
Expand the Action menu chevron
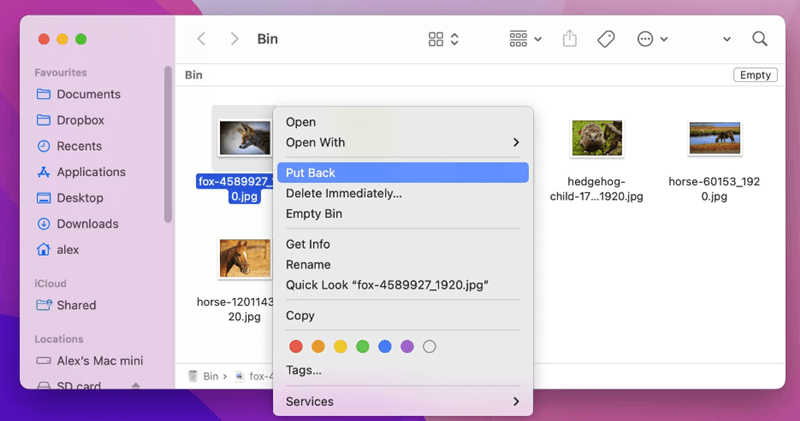pyautogui.click(x=664, y=39)
